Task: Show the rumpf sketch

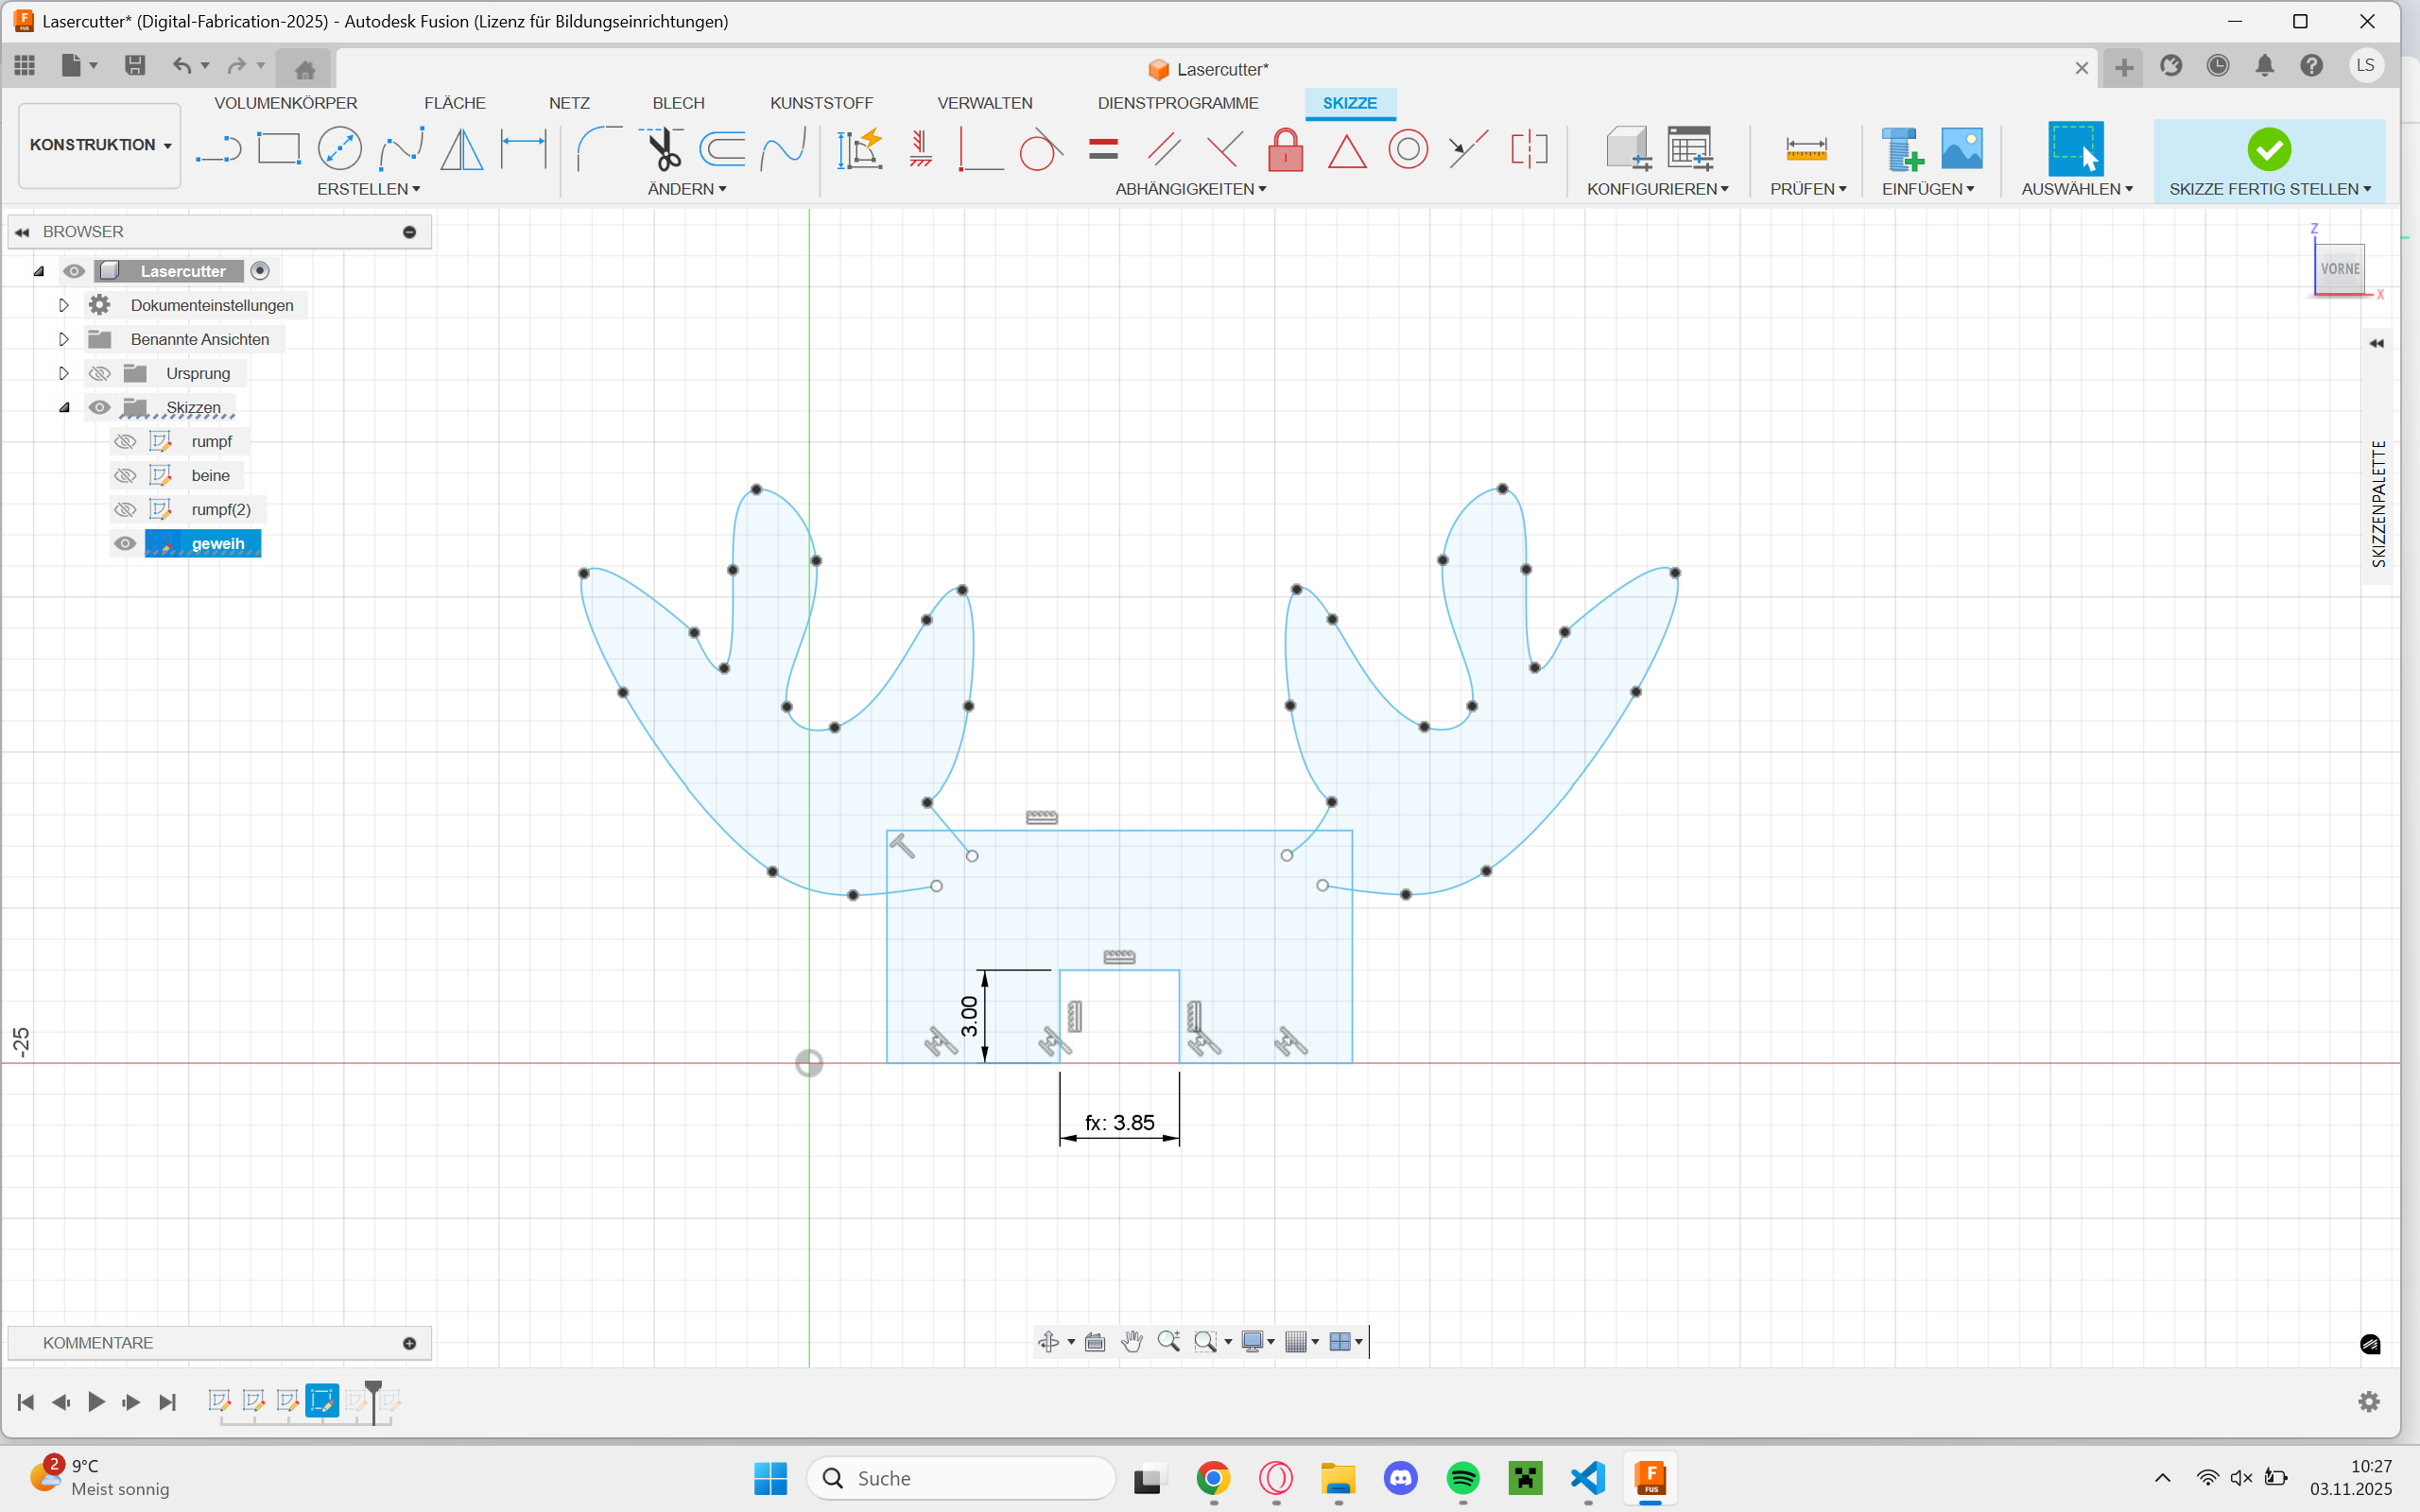Action: (124, 440)
